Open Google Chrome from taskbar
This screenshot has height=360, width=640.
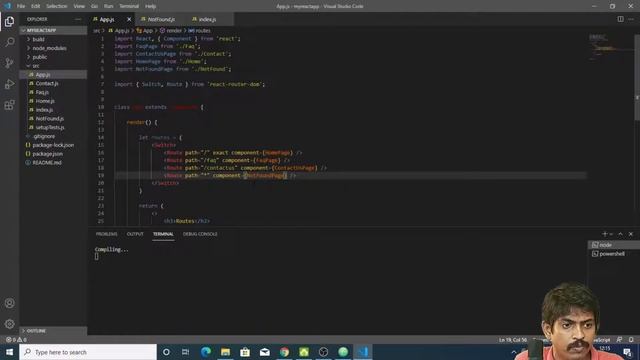[x=284, y=352]
